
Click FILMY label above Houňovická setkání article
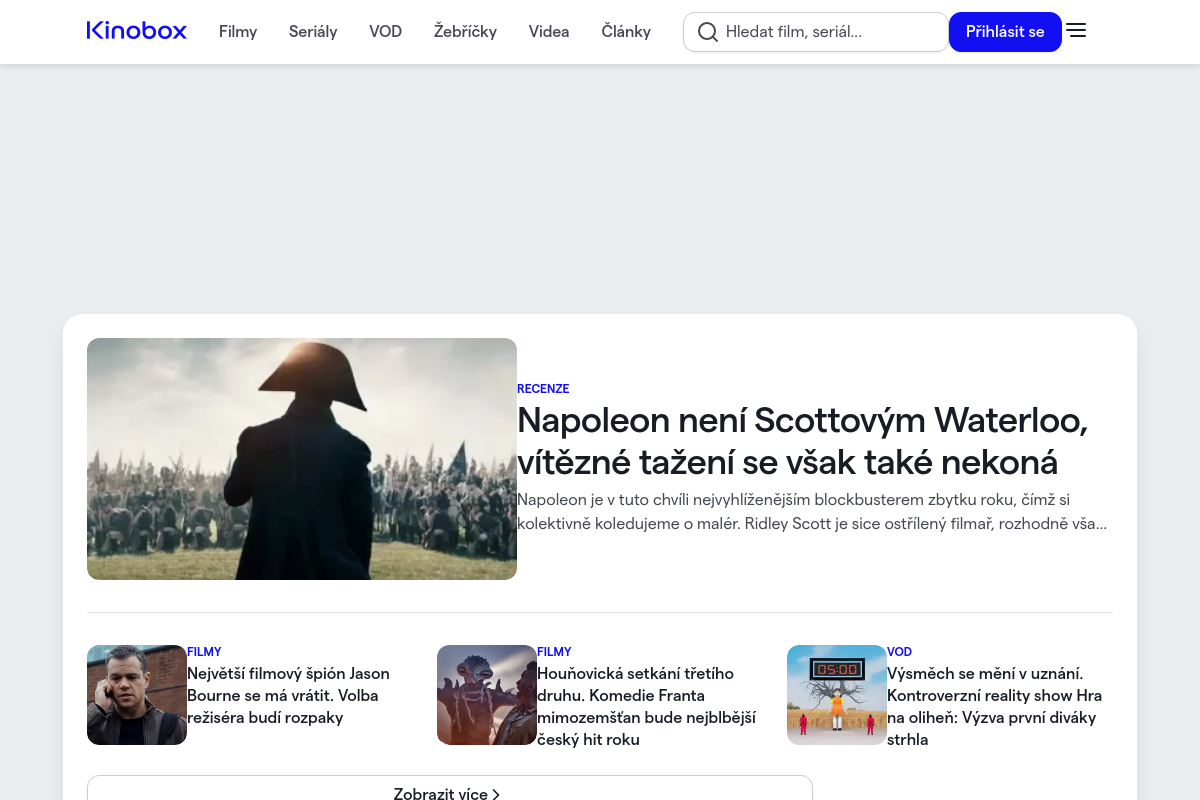pos(554,652)
